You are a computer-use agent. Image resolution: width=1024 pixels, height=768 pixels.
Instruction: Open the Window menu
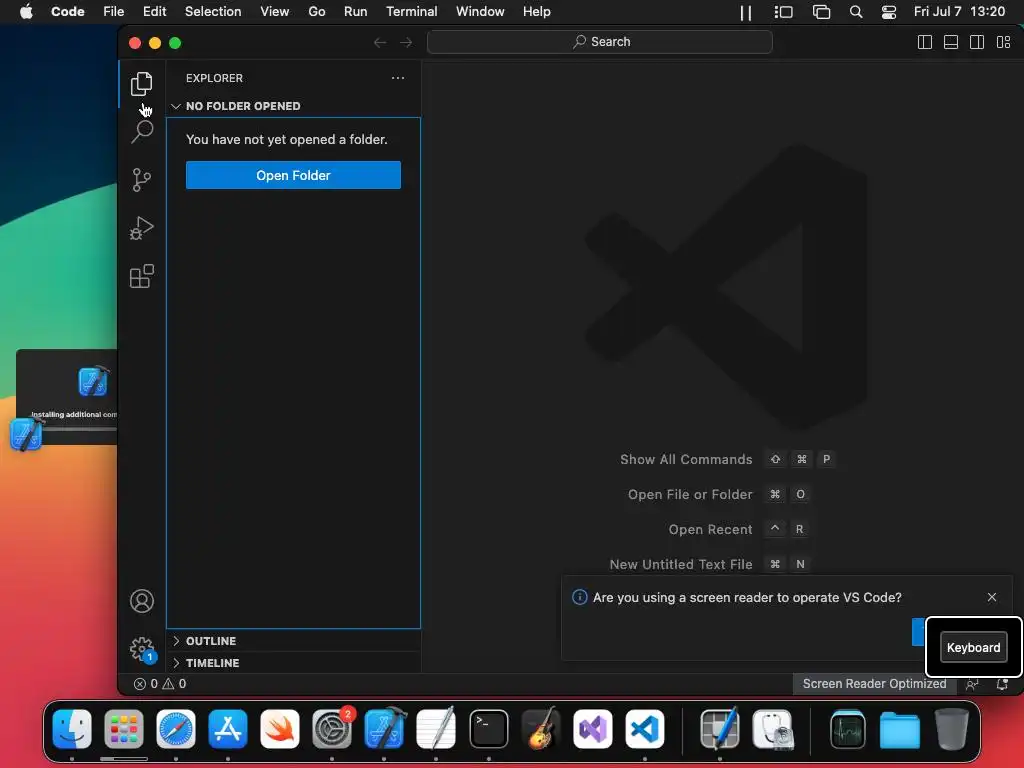pyautogui.click(x=480, y=12)
